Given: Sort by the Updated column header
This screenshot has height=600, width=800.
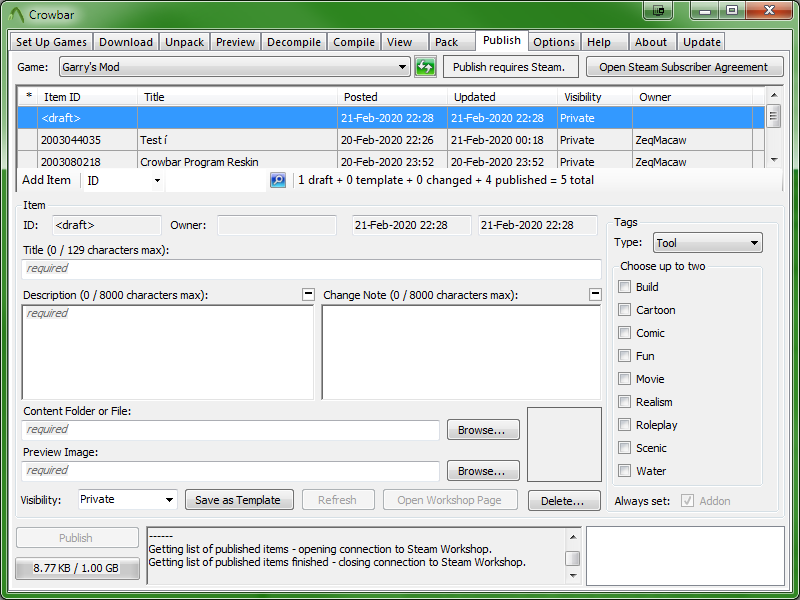Looking at the screenshot, I should 503,97.
